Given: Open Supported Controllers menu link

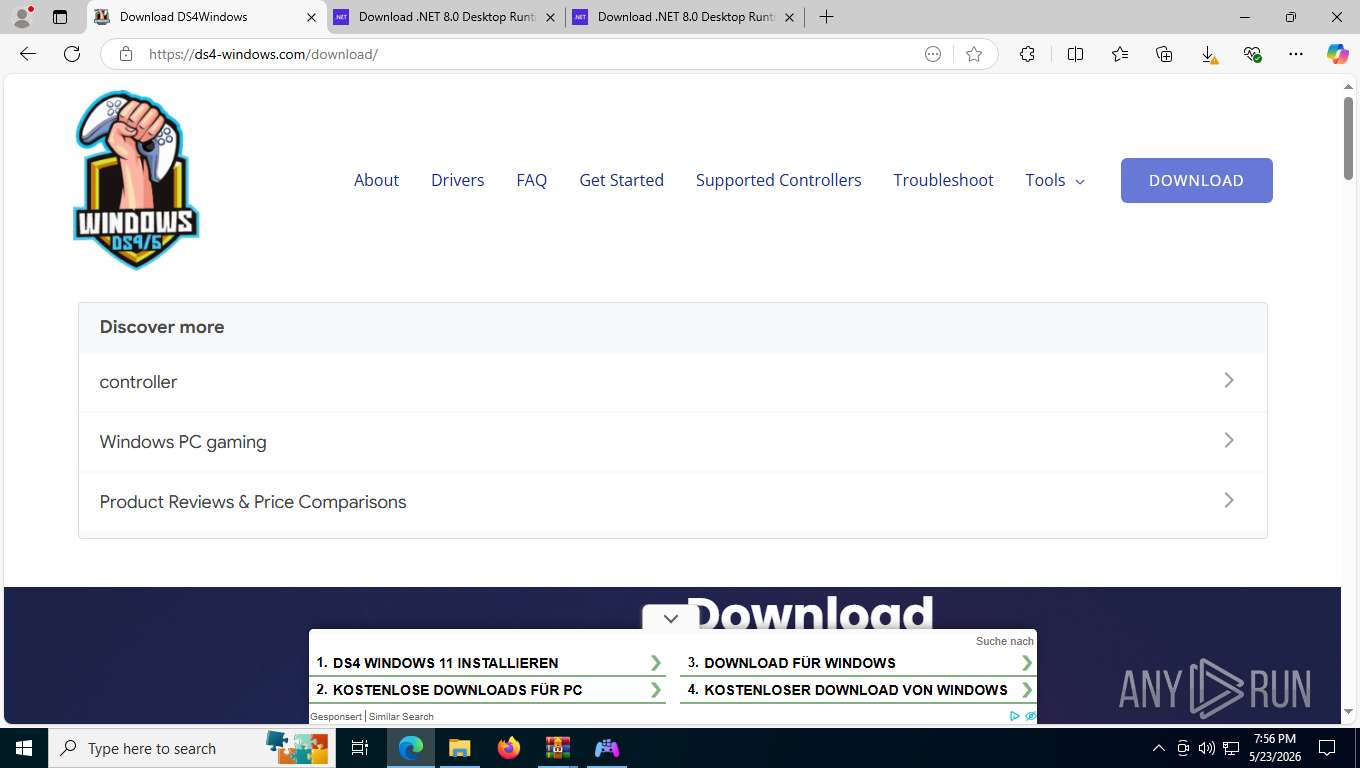Looking at the screenshot, I should tap(778, 180).
